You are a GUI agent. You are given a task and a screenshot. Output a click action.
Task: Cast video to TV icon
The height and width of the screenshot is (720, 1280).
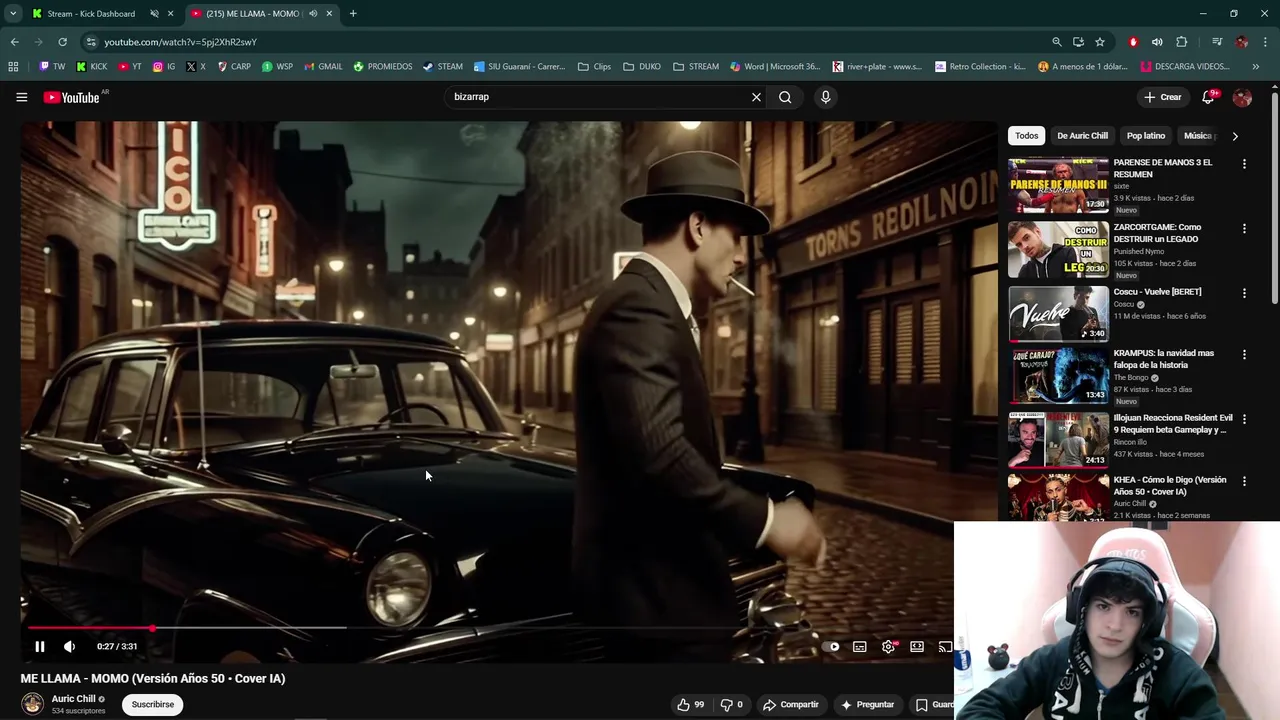[x=944, y=646]
